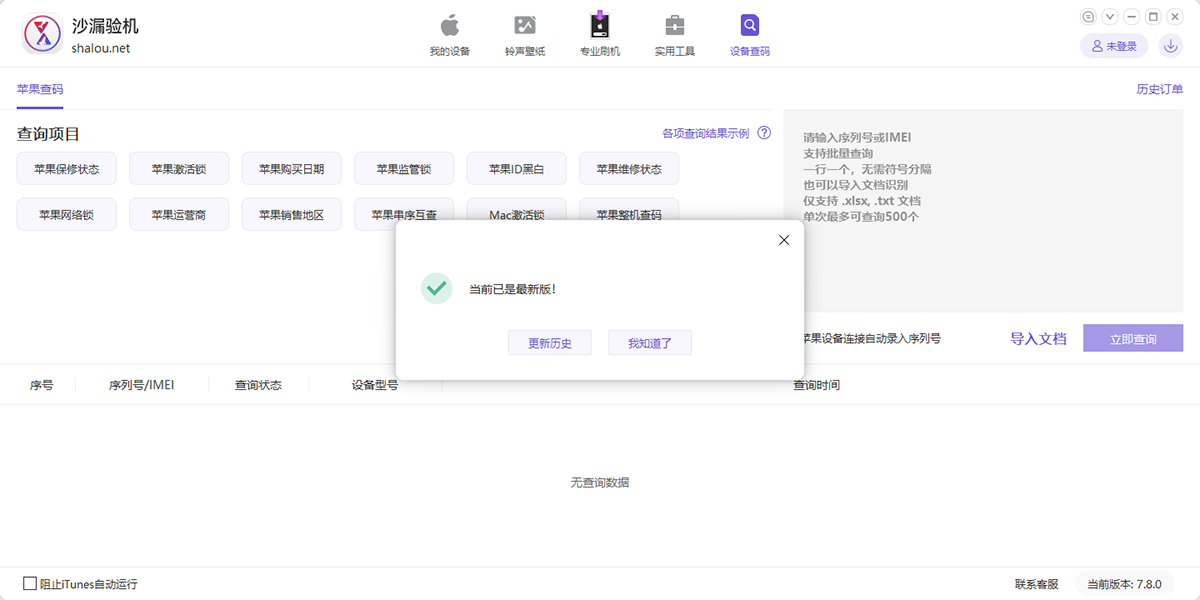Select 苹果监管锁 query item
The height and width of the screenshot is (600, 1200).
tap(404, 169)
